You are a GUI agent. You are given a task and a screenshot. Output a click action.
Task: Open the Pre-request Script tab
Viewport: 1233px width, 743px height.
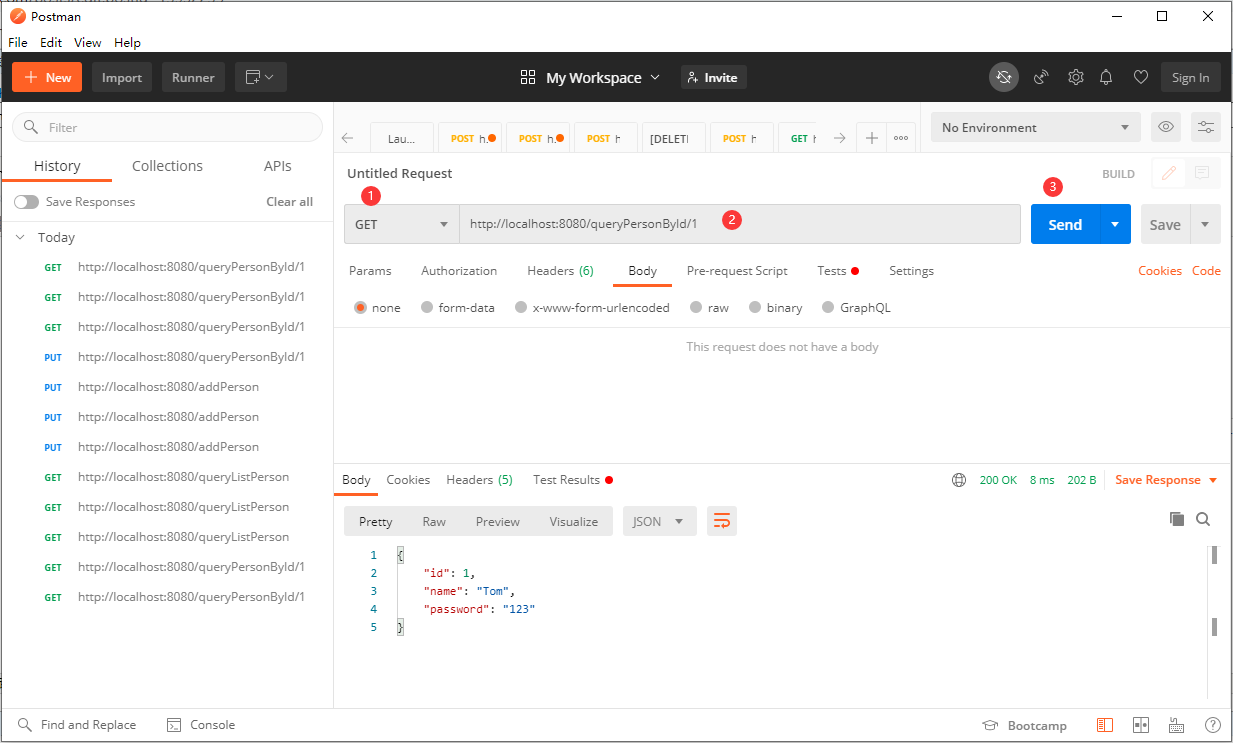737,271
